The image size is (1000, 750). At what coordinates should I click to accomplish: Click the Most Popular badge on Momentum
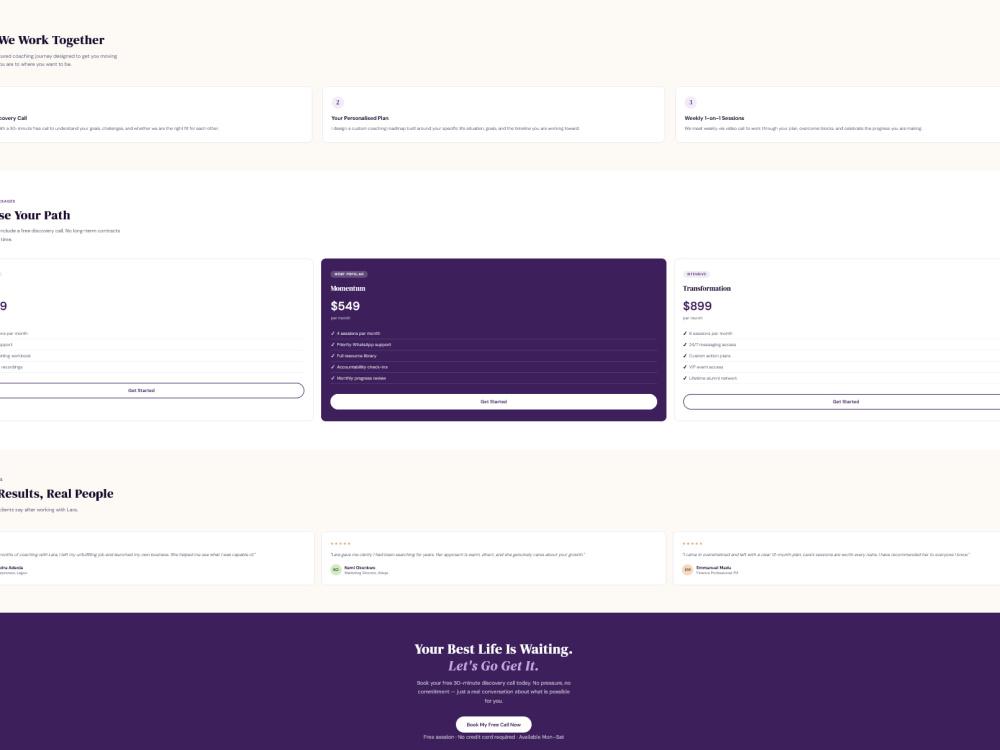click(x=349, y=274)
